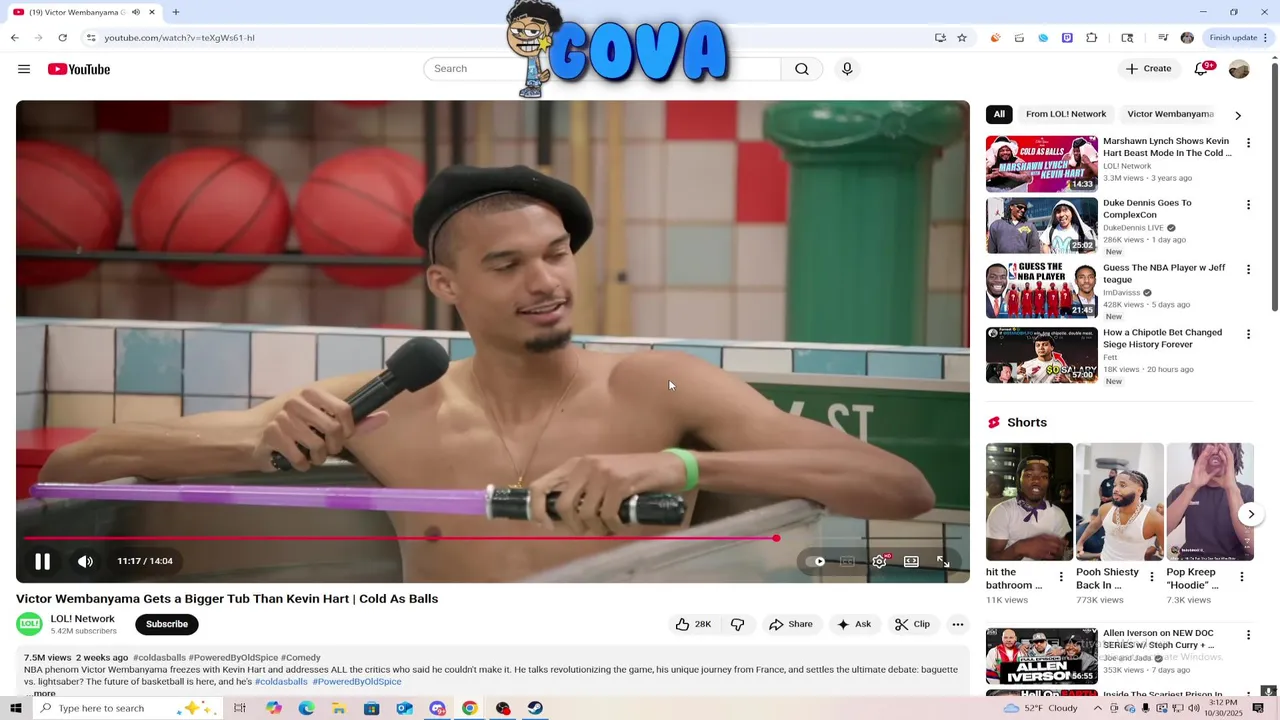Image resolution: width=1280 pixels, height=720 pixels.
Task: Open the Chipotle Bet video title
Action: click(x=1162, y=338)
